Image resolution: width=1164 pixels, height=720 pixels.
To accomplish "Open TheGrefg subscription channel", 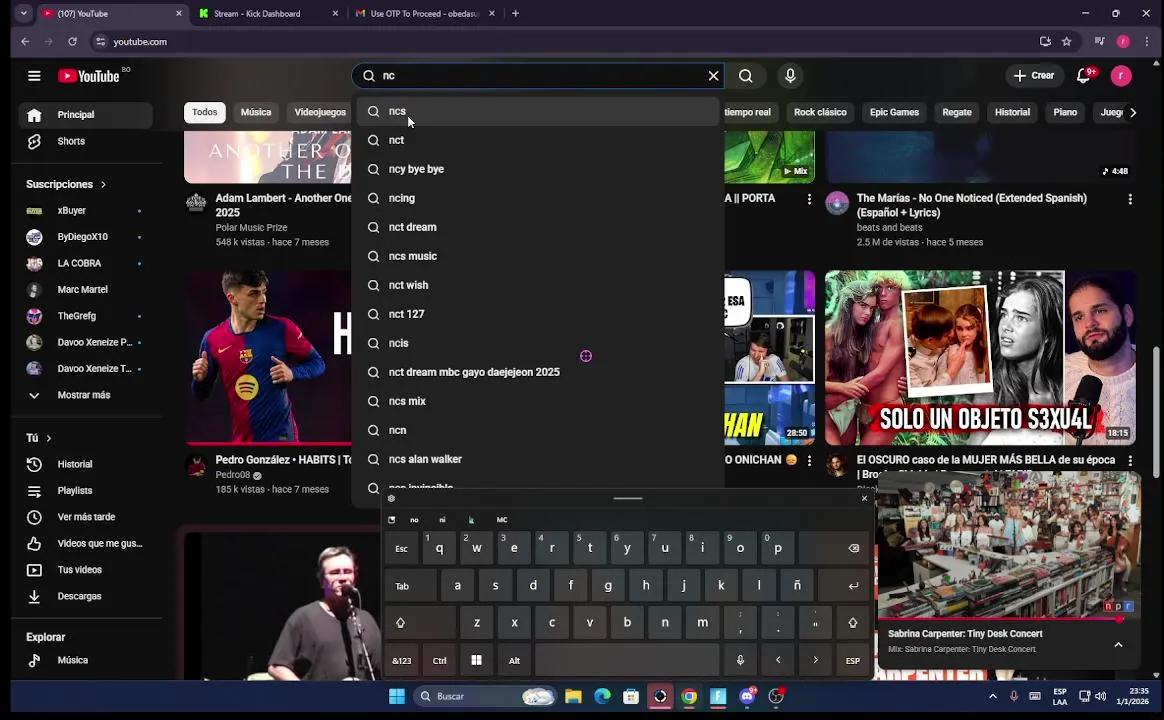I will (x=85, y=316).
